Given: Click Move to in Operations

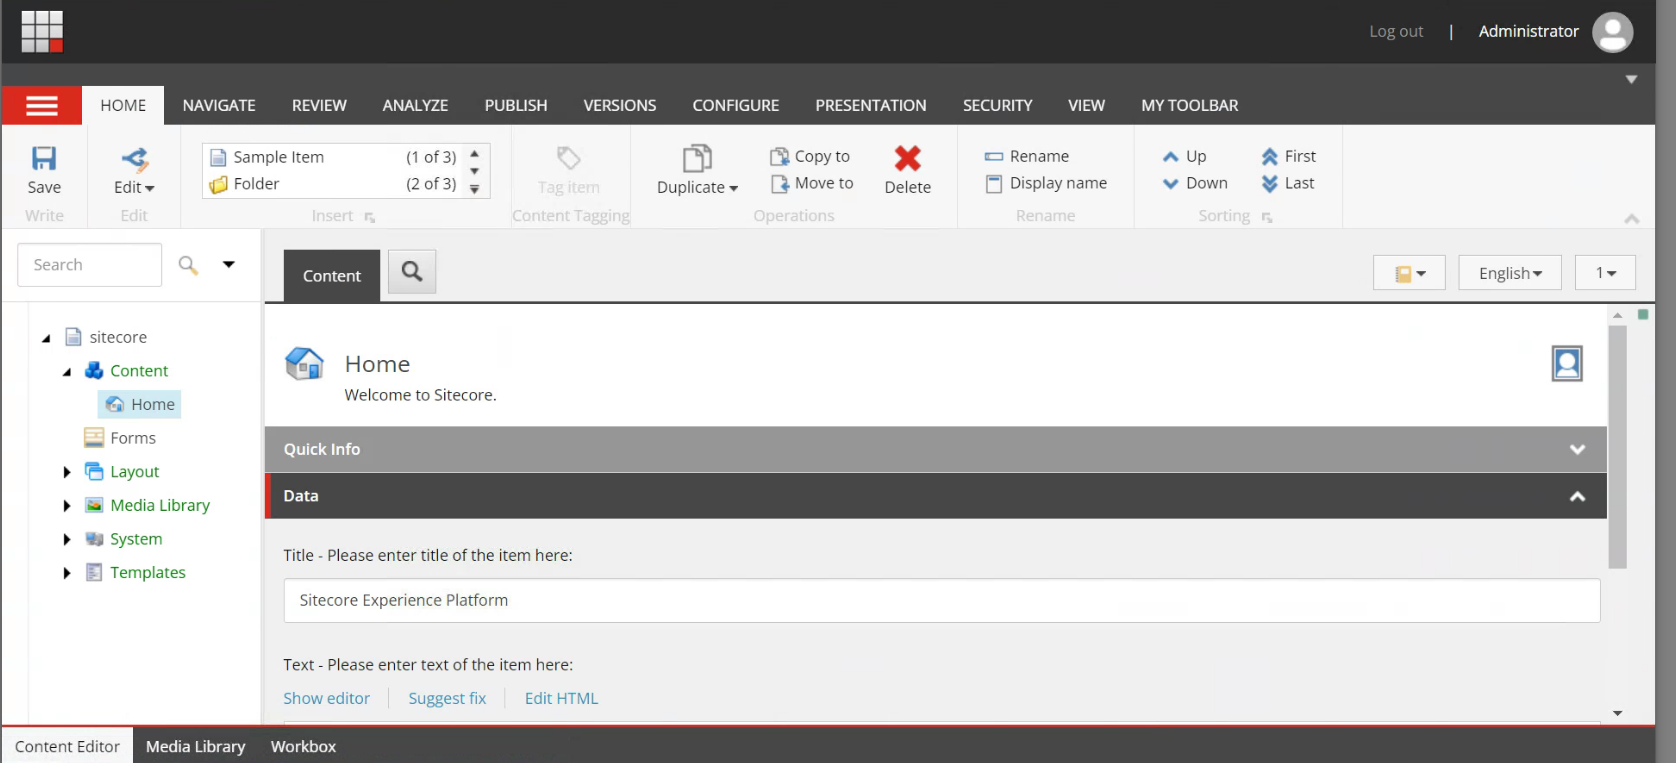Looking at the screenshot, I should [812, 183].
